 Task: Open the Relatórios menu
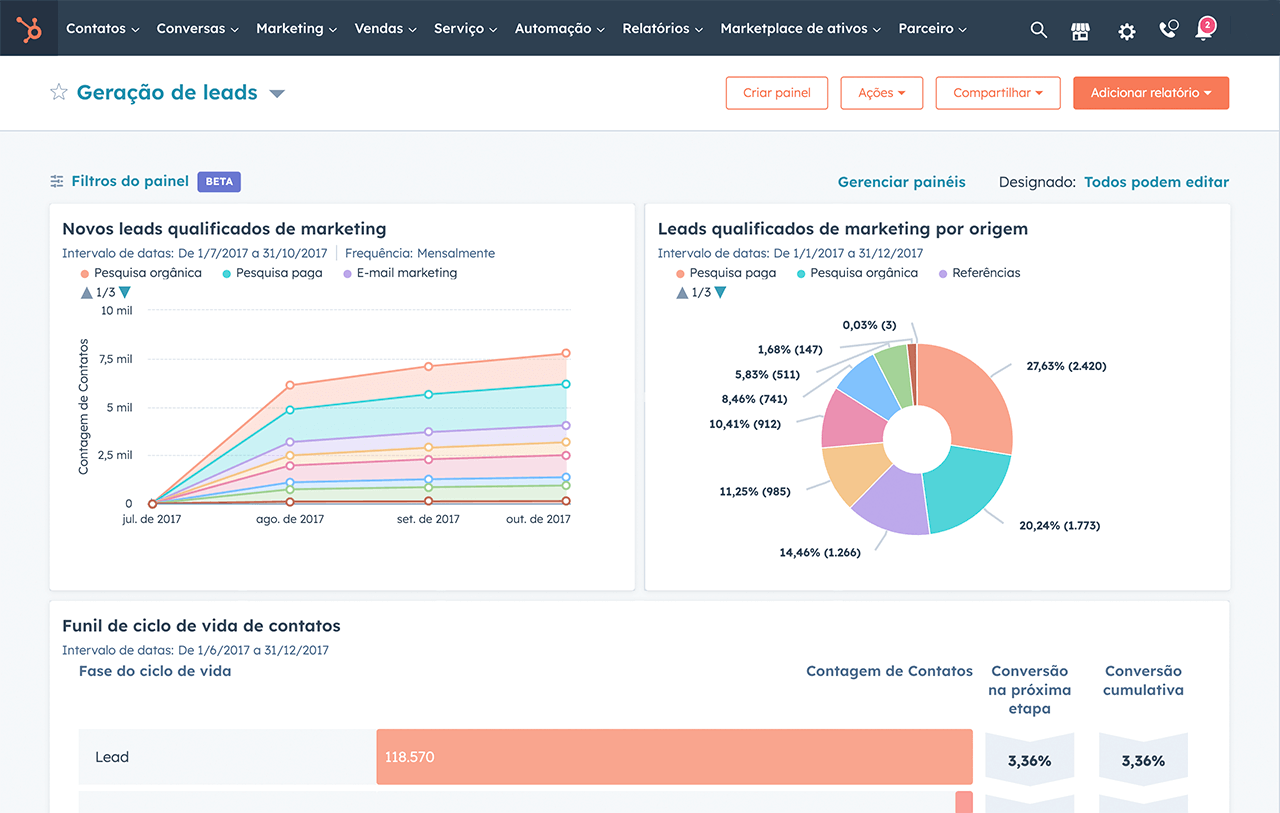pyautogui.click(x=662, y=28)
